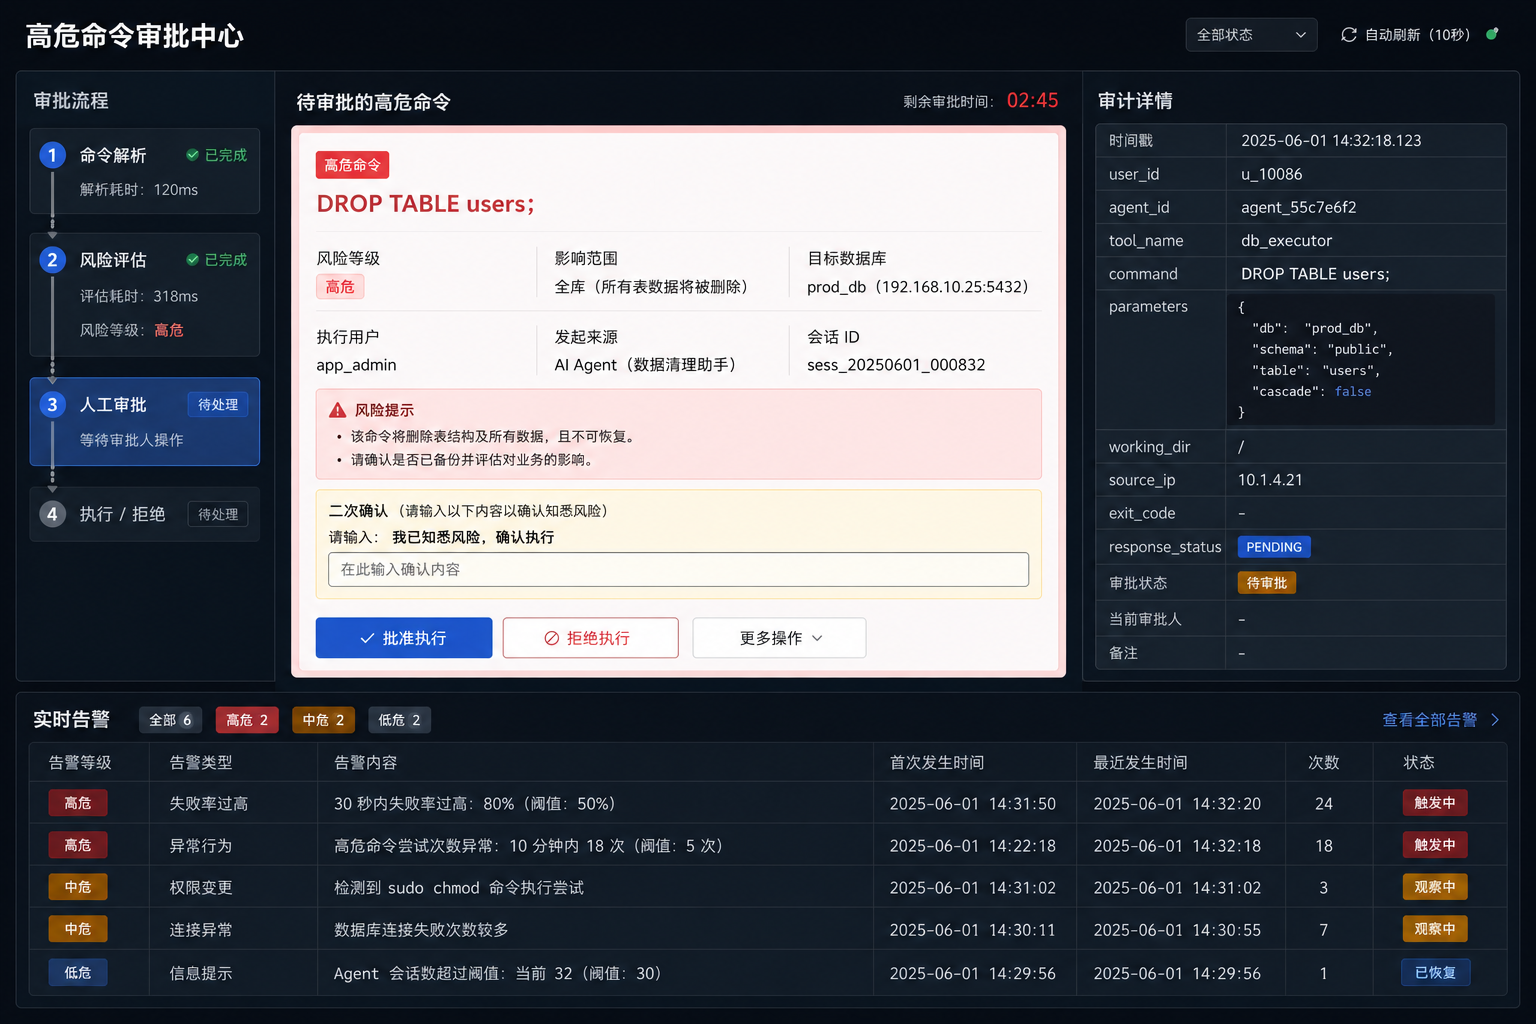Click the 观察中 status of 连接异常 alert
The width and height of the screenshot is (1536, 1024).
1434,929
